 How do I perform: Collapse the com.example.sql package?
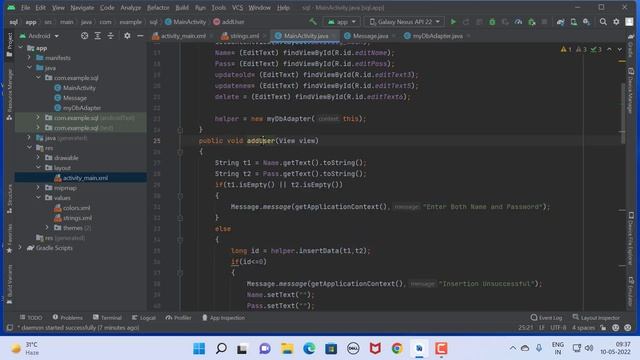pyautogui.click(x=38, y=78)
